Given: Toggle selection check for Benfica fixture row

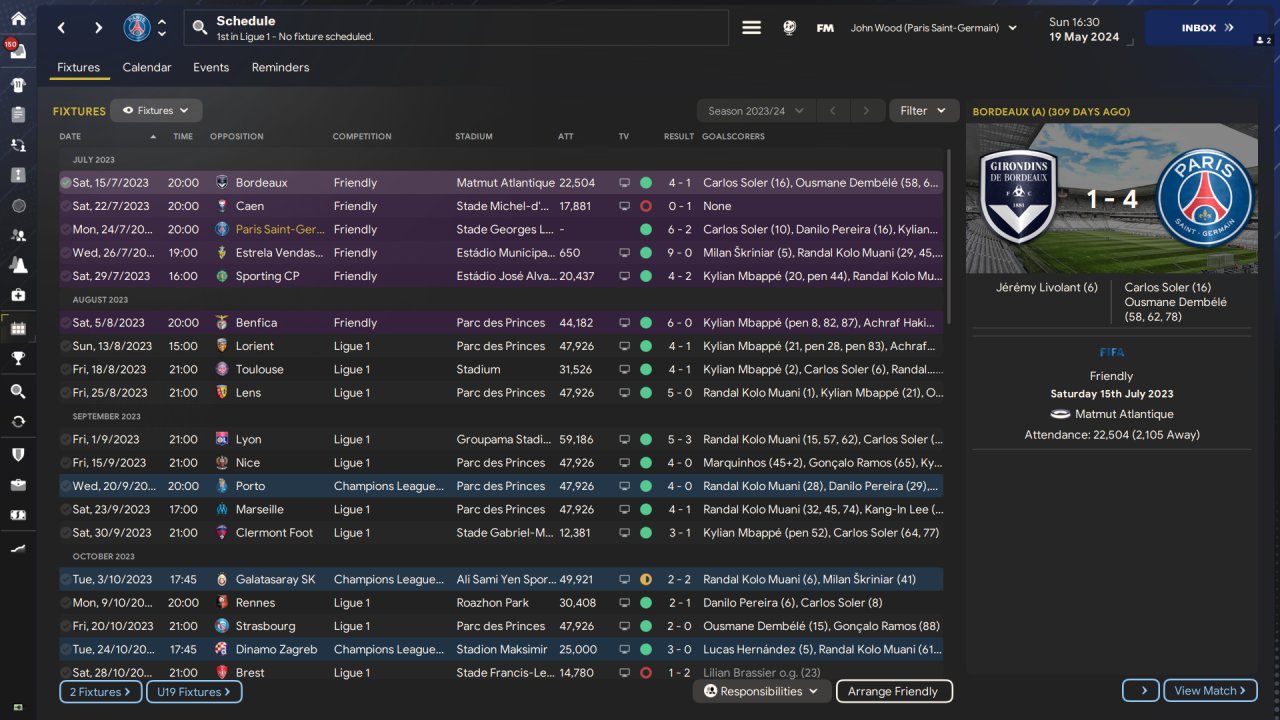Looking at the screenshot, I should pyautogui.click(x=65, y=323).
